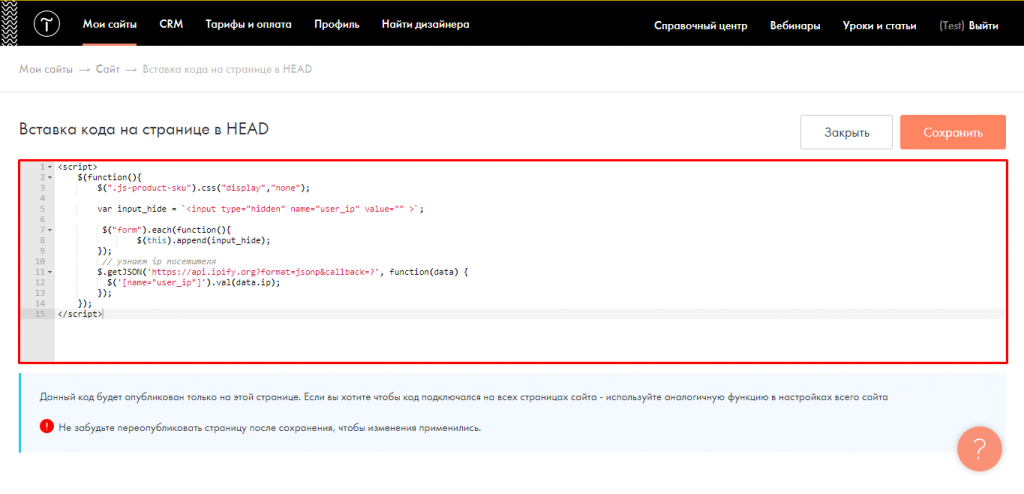Fold the getJSON block on line 11
Image resolution: width=1024 pixels, height=494 pixels.
(x=50, y=272)
